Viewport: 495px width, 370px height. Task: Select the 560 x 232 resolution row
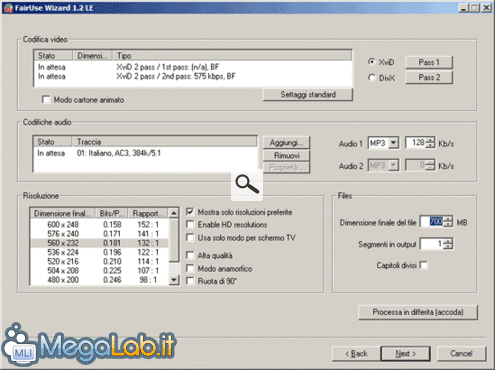pyautogui.click(x=100, y=243)
